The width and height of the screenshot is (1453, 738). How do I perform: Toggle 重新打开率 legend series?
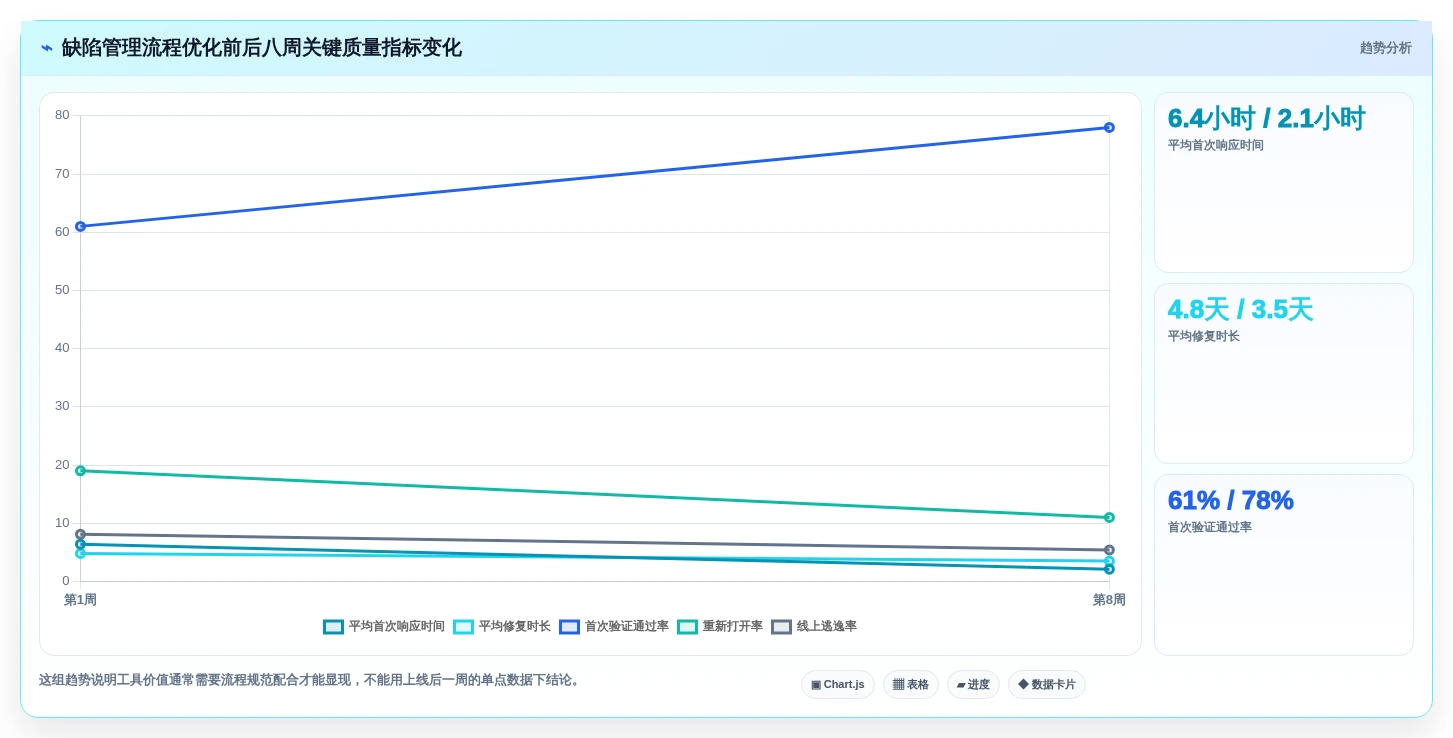720,627
